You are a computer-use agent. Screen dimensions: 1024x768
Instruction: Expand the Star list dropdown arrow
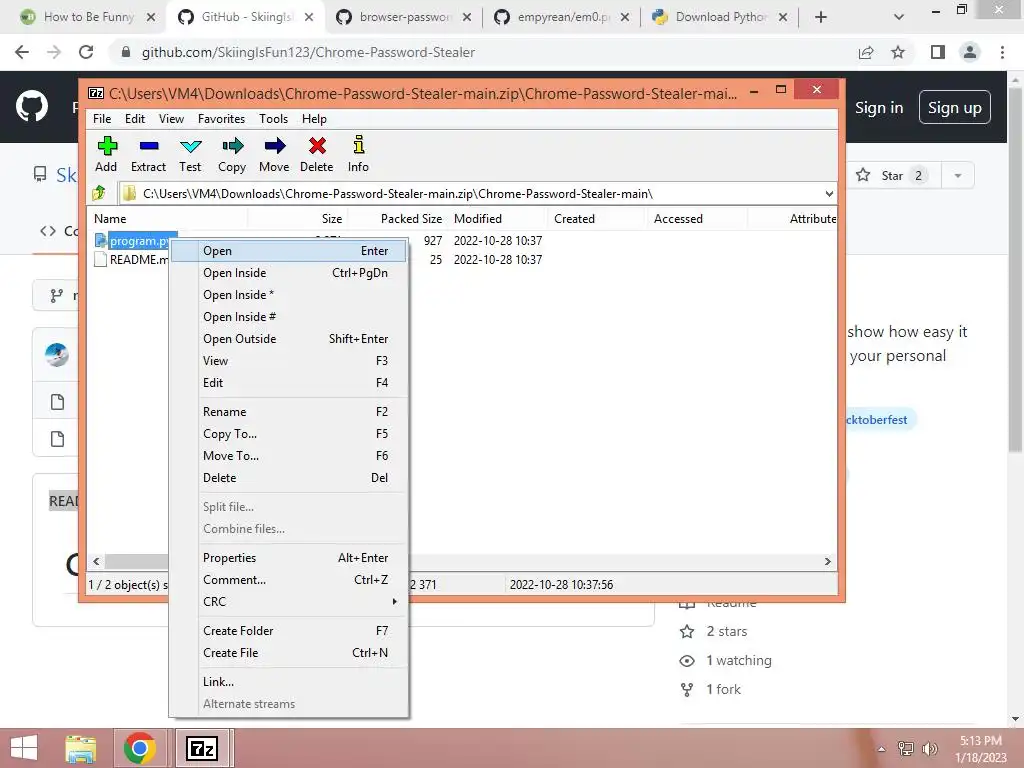[958, 175]
